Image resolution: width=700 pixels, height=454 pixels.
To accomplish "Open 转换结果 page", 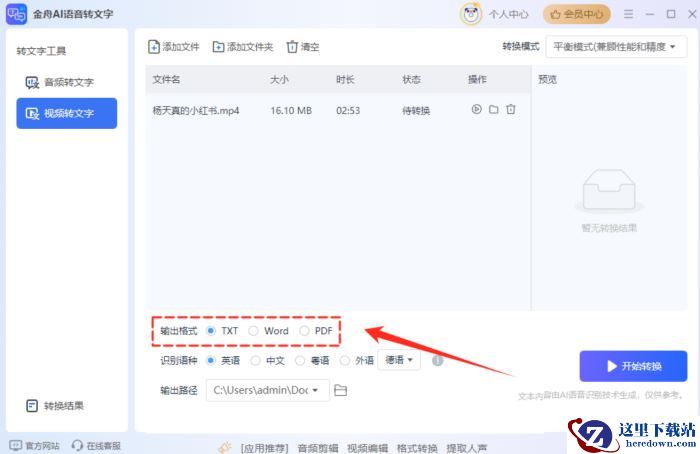I will [55, 406].
